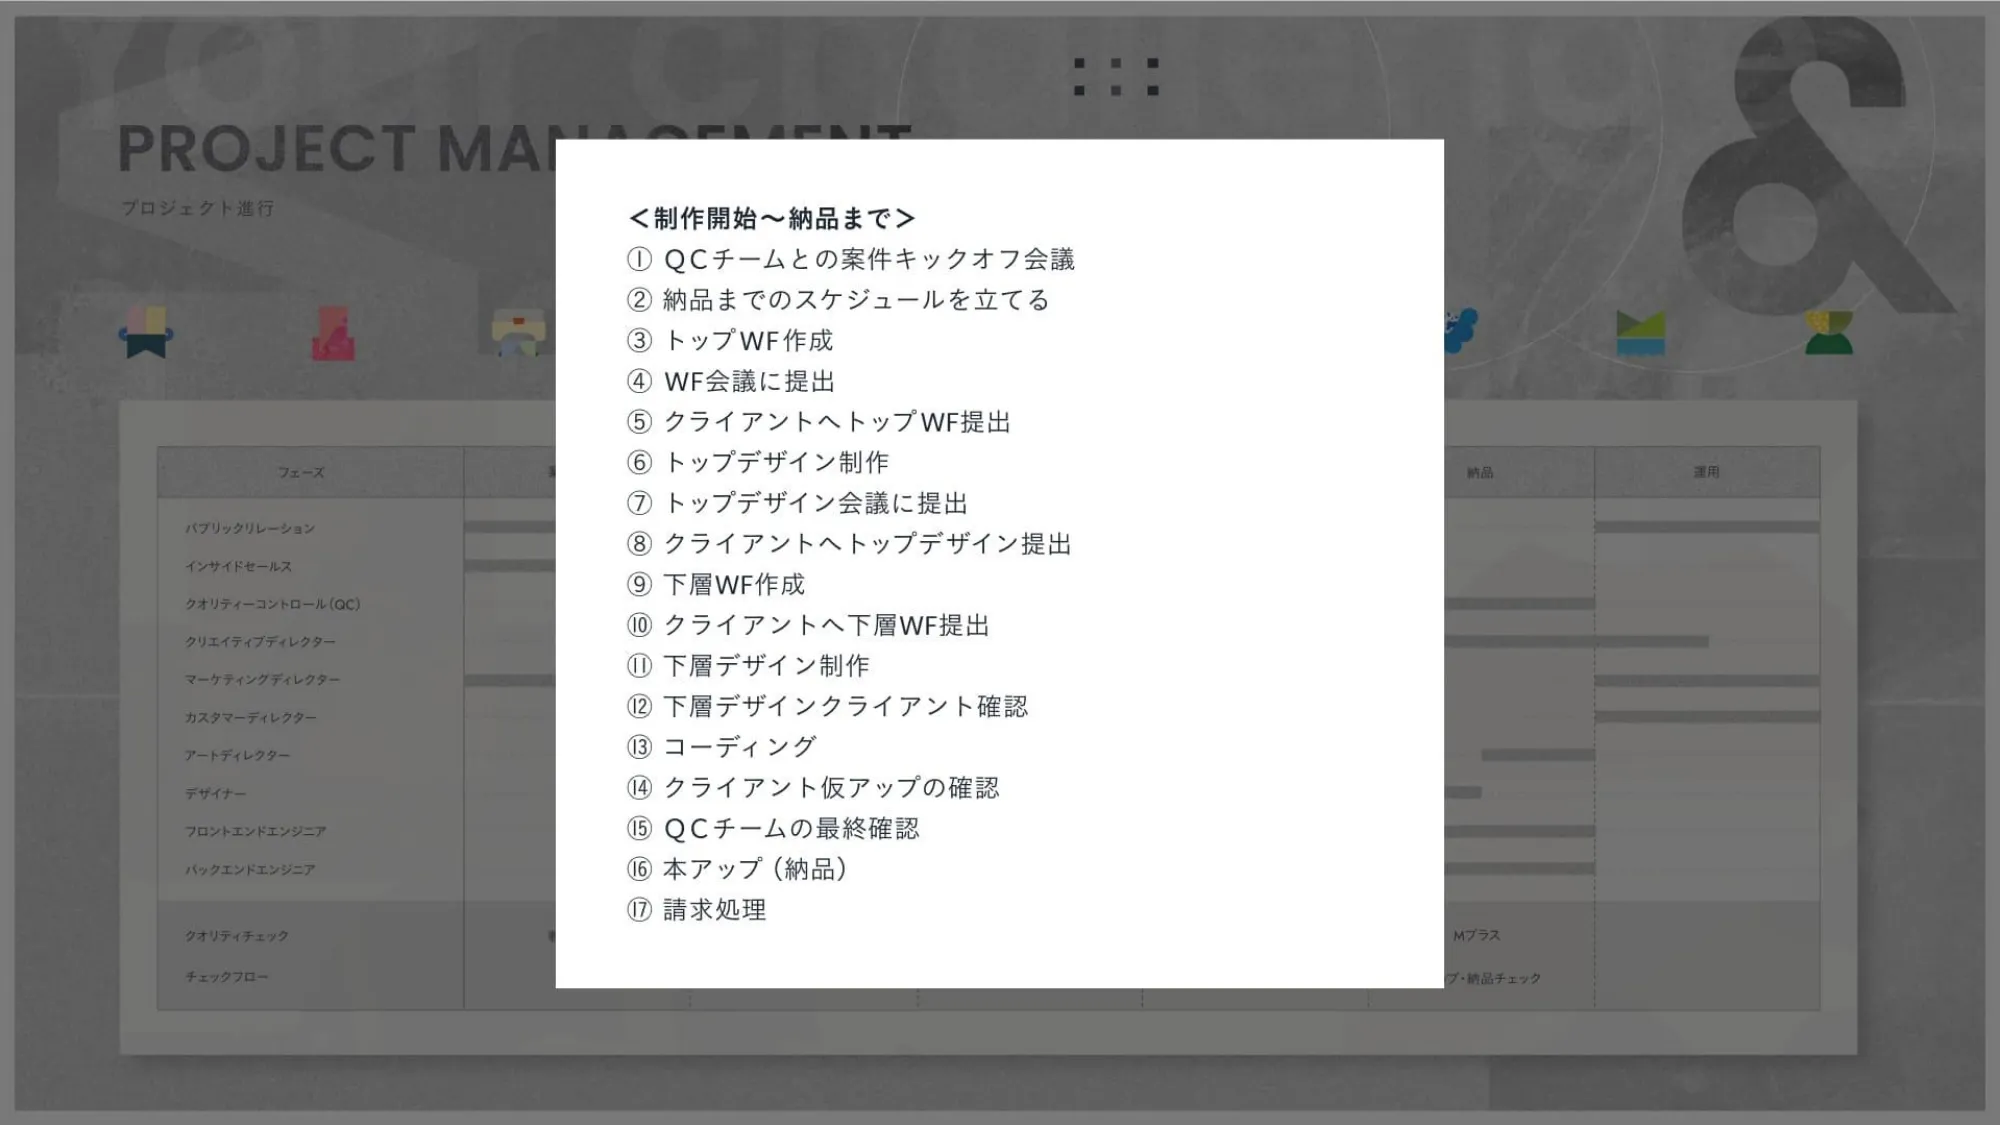Click the dark bookmark person icon on the left
The width and height of the screenshot is (2000, 1125).
pyautogui.click(x=146, y=334)
